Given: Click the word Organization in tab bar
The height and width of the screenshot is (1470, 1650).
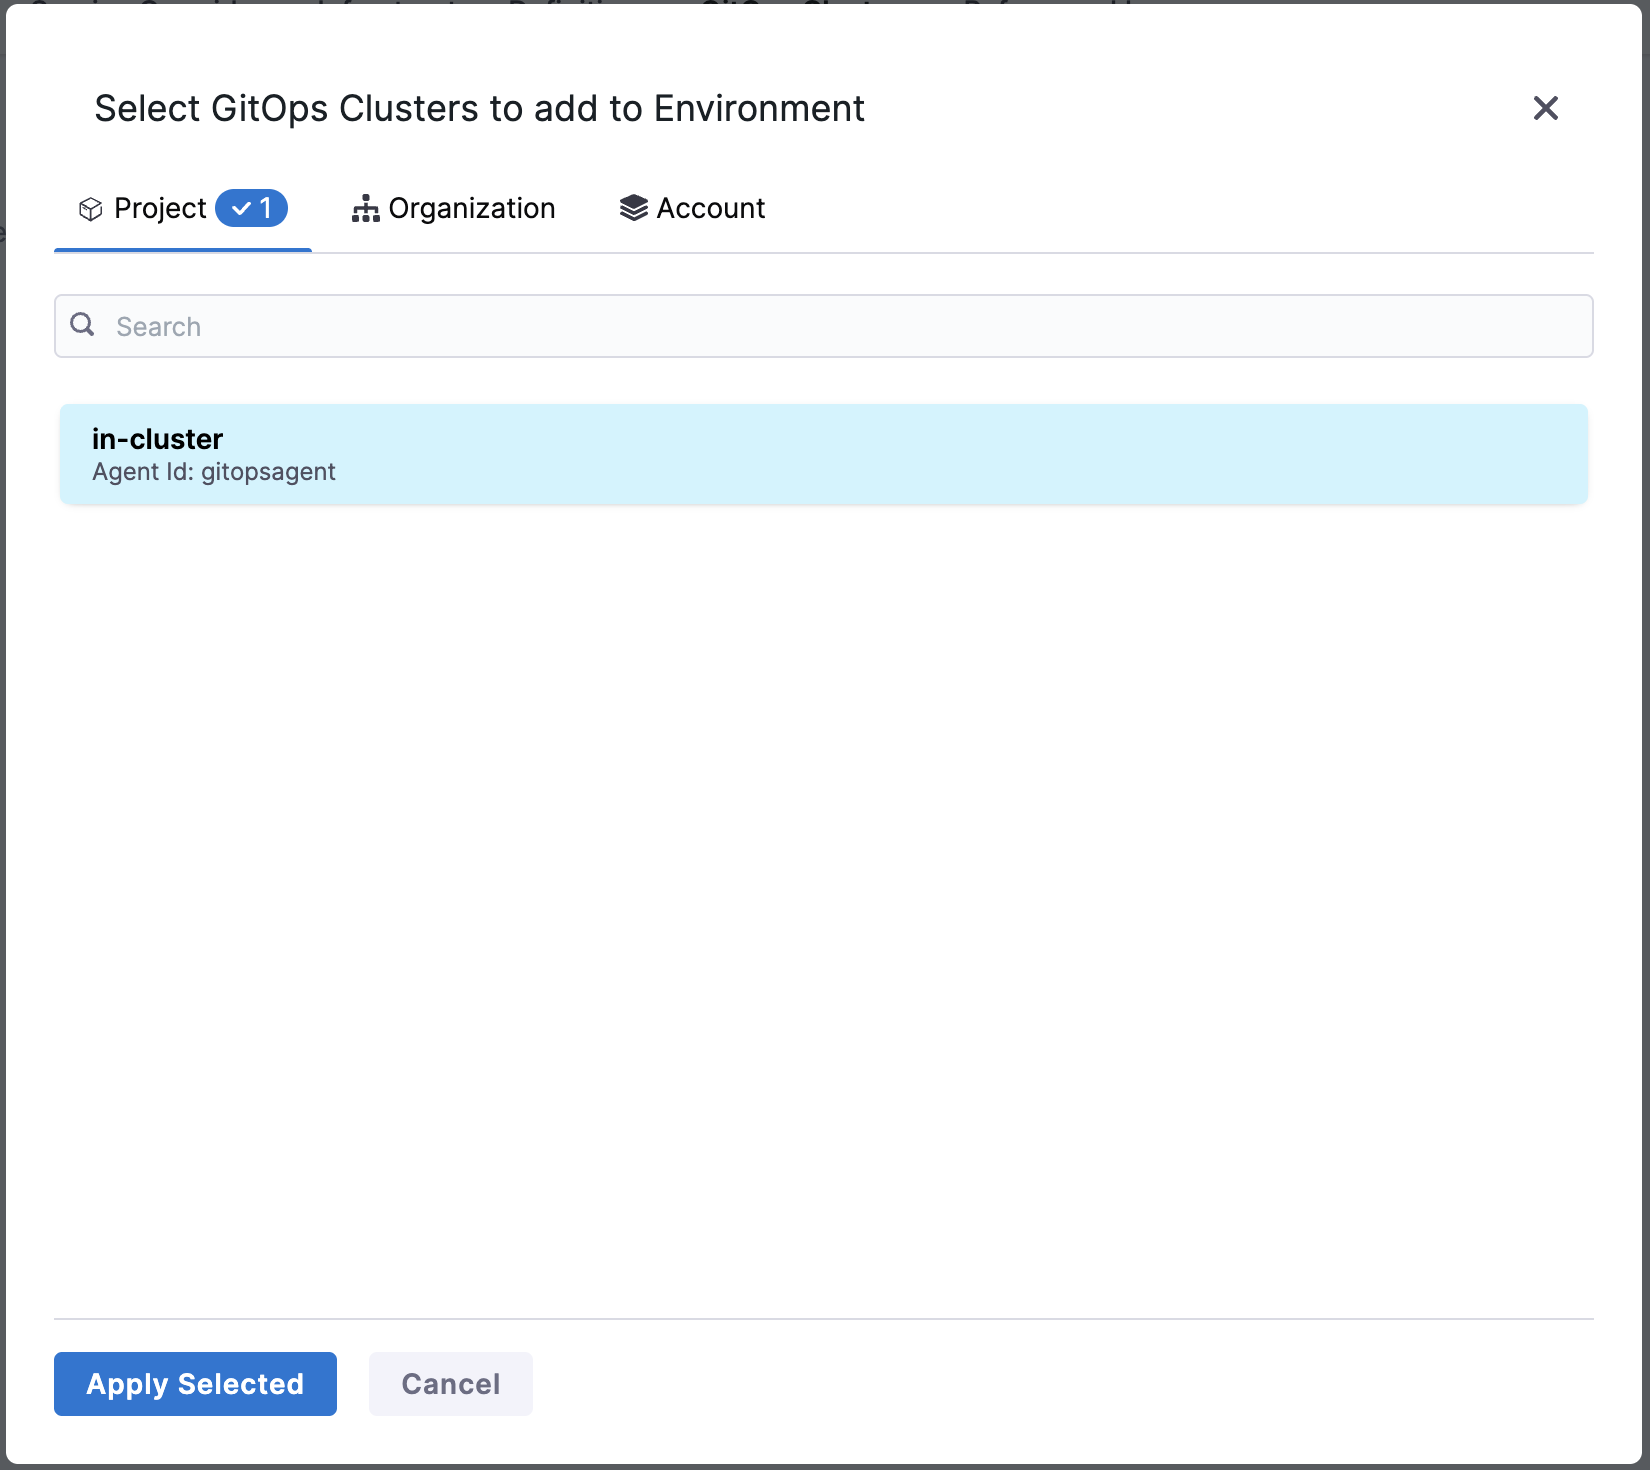Looking at the screenshot, I should [x=472, y=208].
